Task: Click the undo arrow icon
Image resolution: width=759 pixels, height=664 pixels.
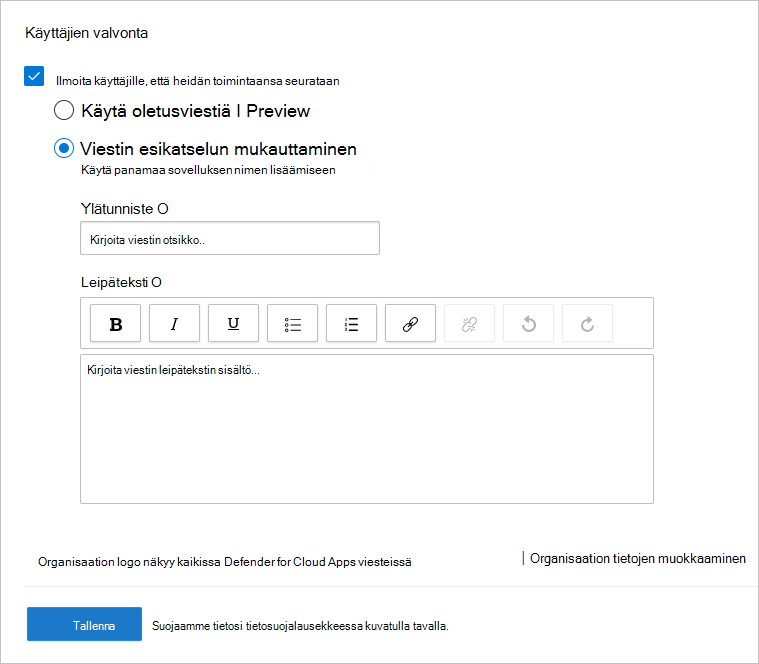Action: (529, 323)
